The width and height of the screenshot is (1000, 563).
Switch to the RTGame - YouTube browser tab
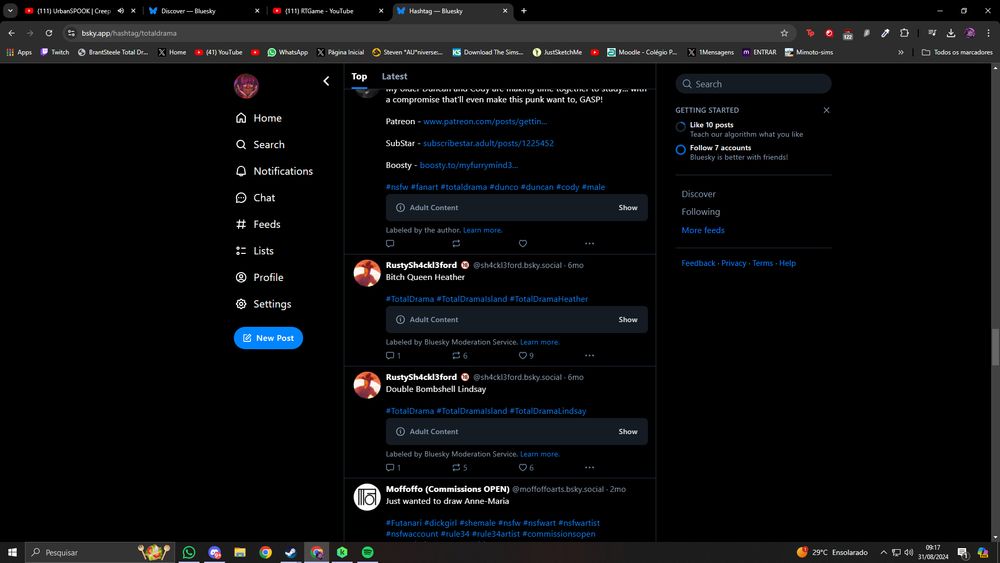[x=328, y=11]
